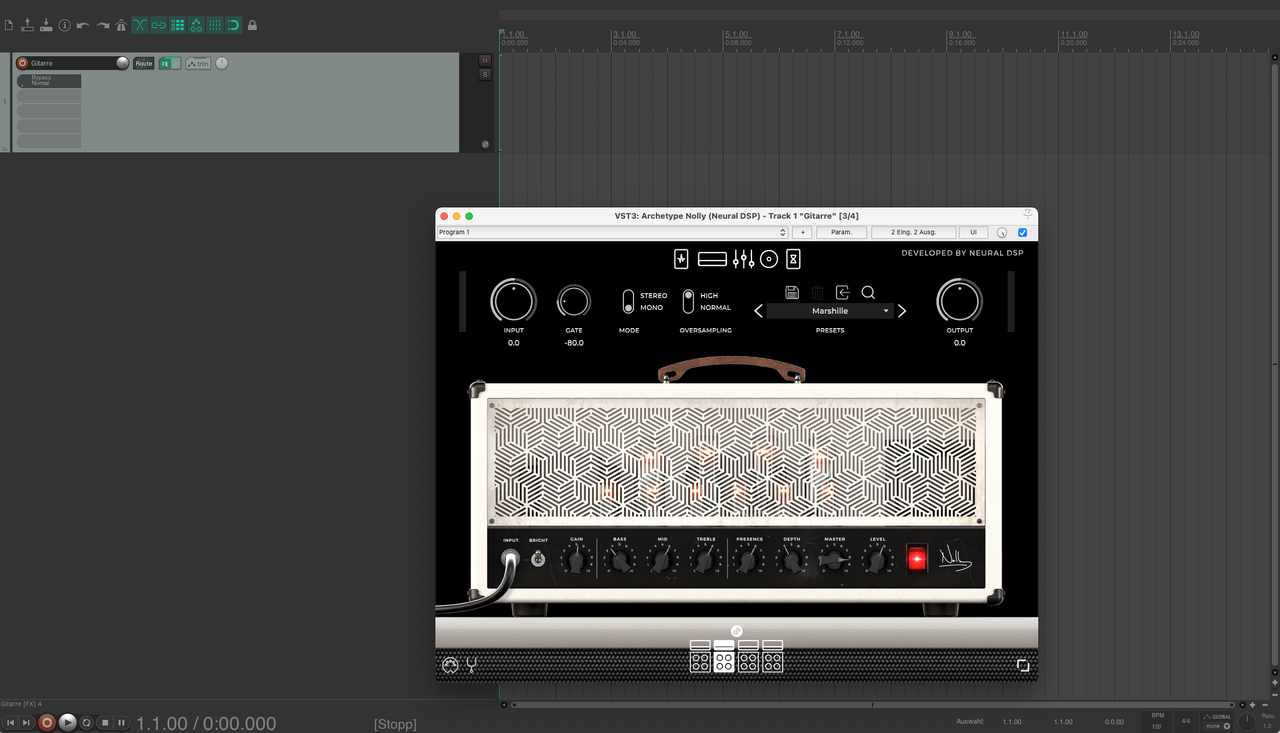Toggle the red amp power switch
The image size is (1280, 733).
coord(917,559)
